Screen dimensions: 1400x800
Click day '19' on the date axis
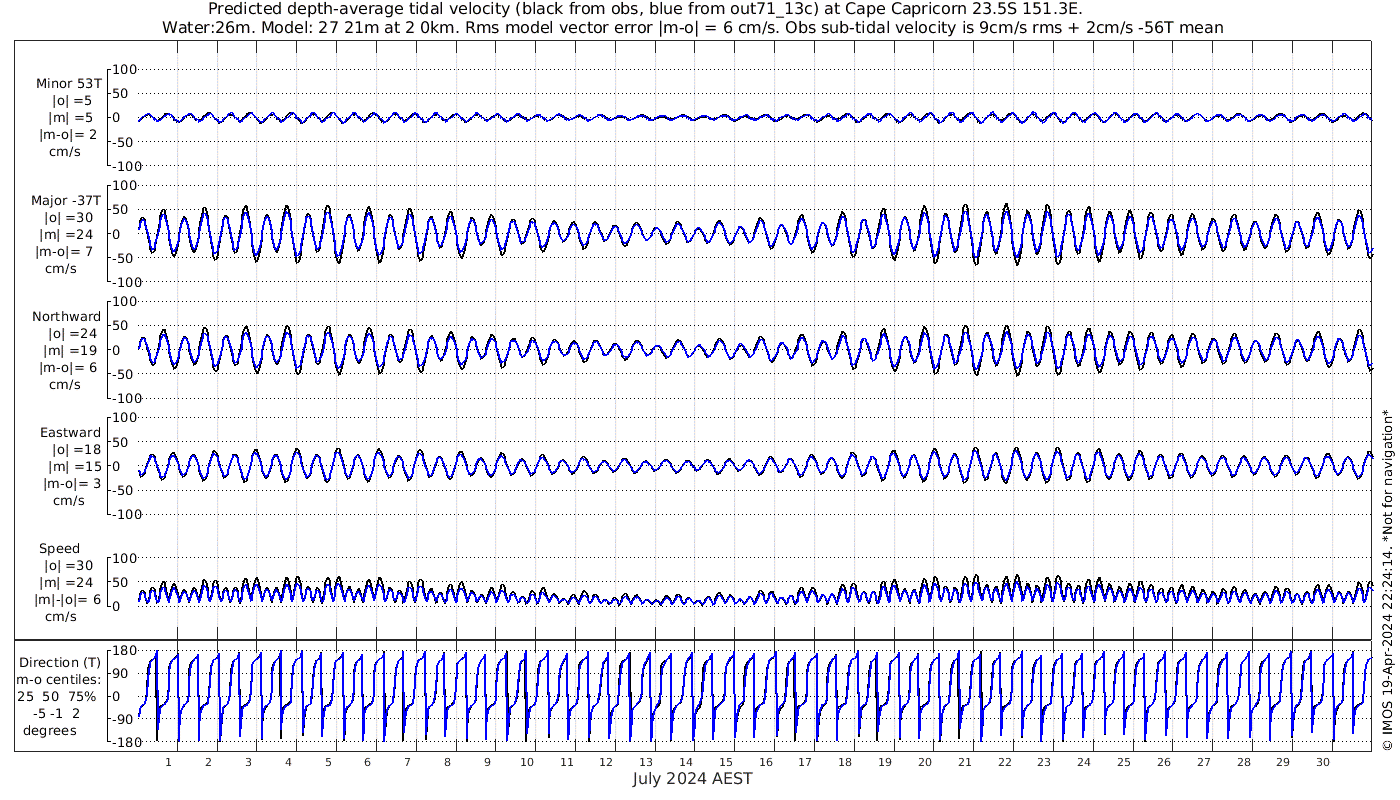pyautogui.click(x=885, y=762)
